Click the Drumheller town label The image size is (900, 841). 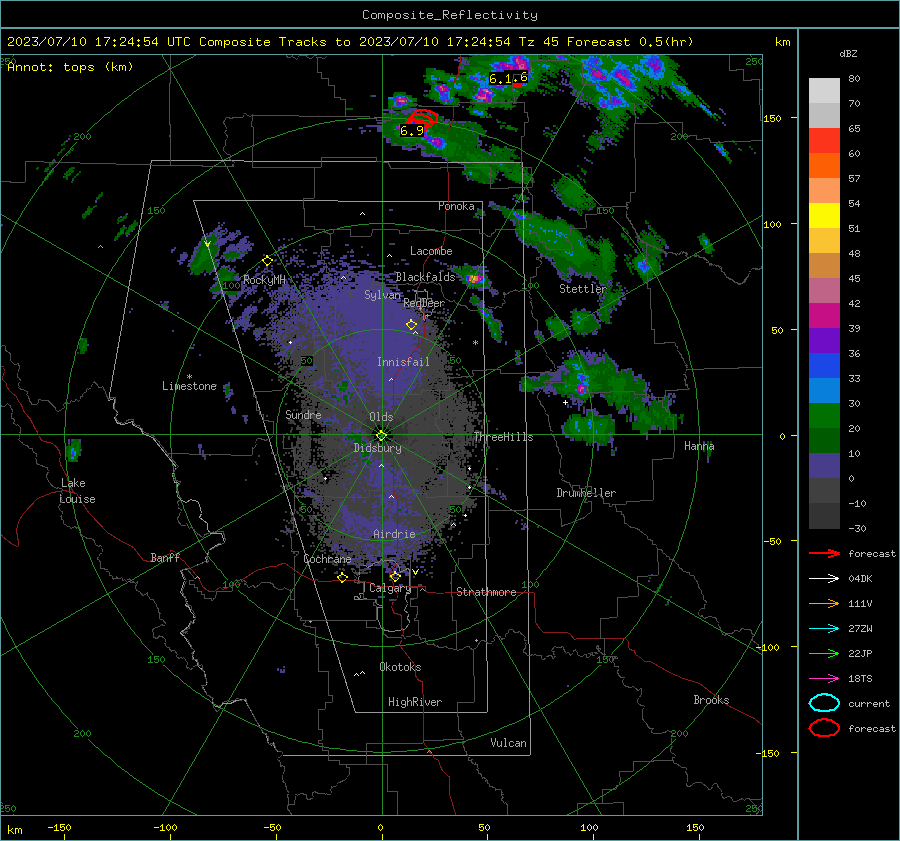pos(586,493)
